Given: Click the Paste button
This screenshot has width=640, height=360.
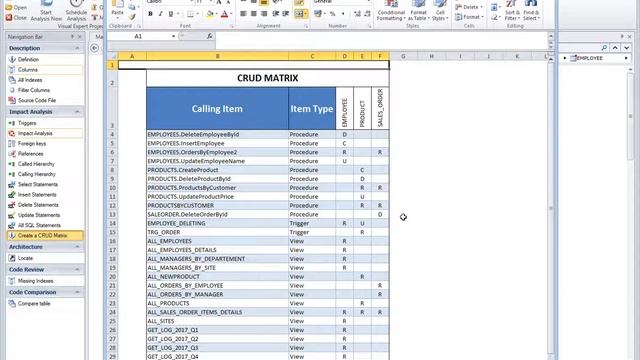Looking at the screenshot, I should [118, 9].
